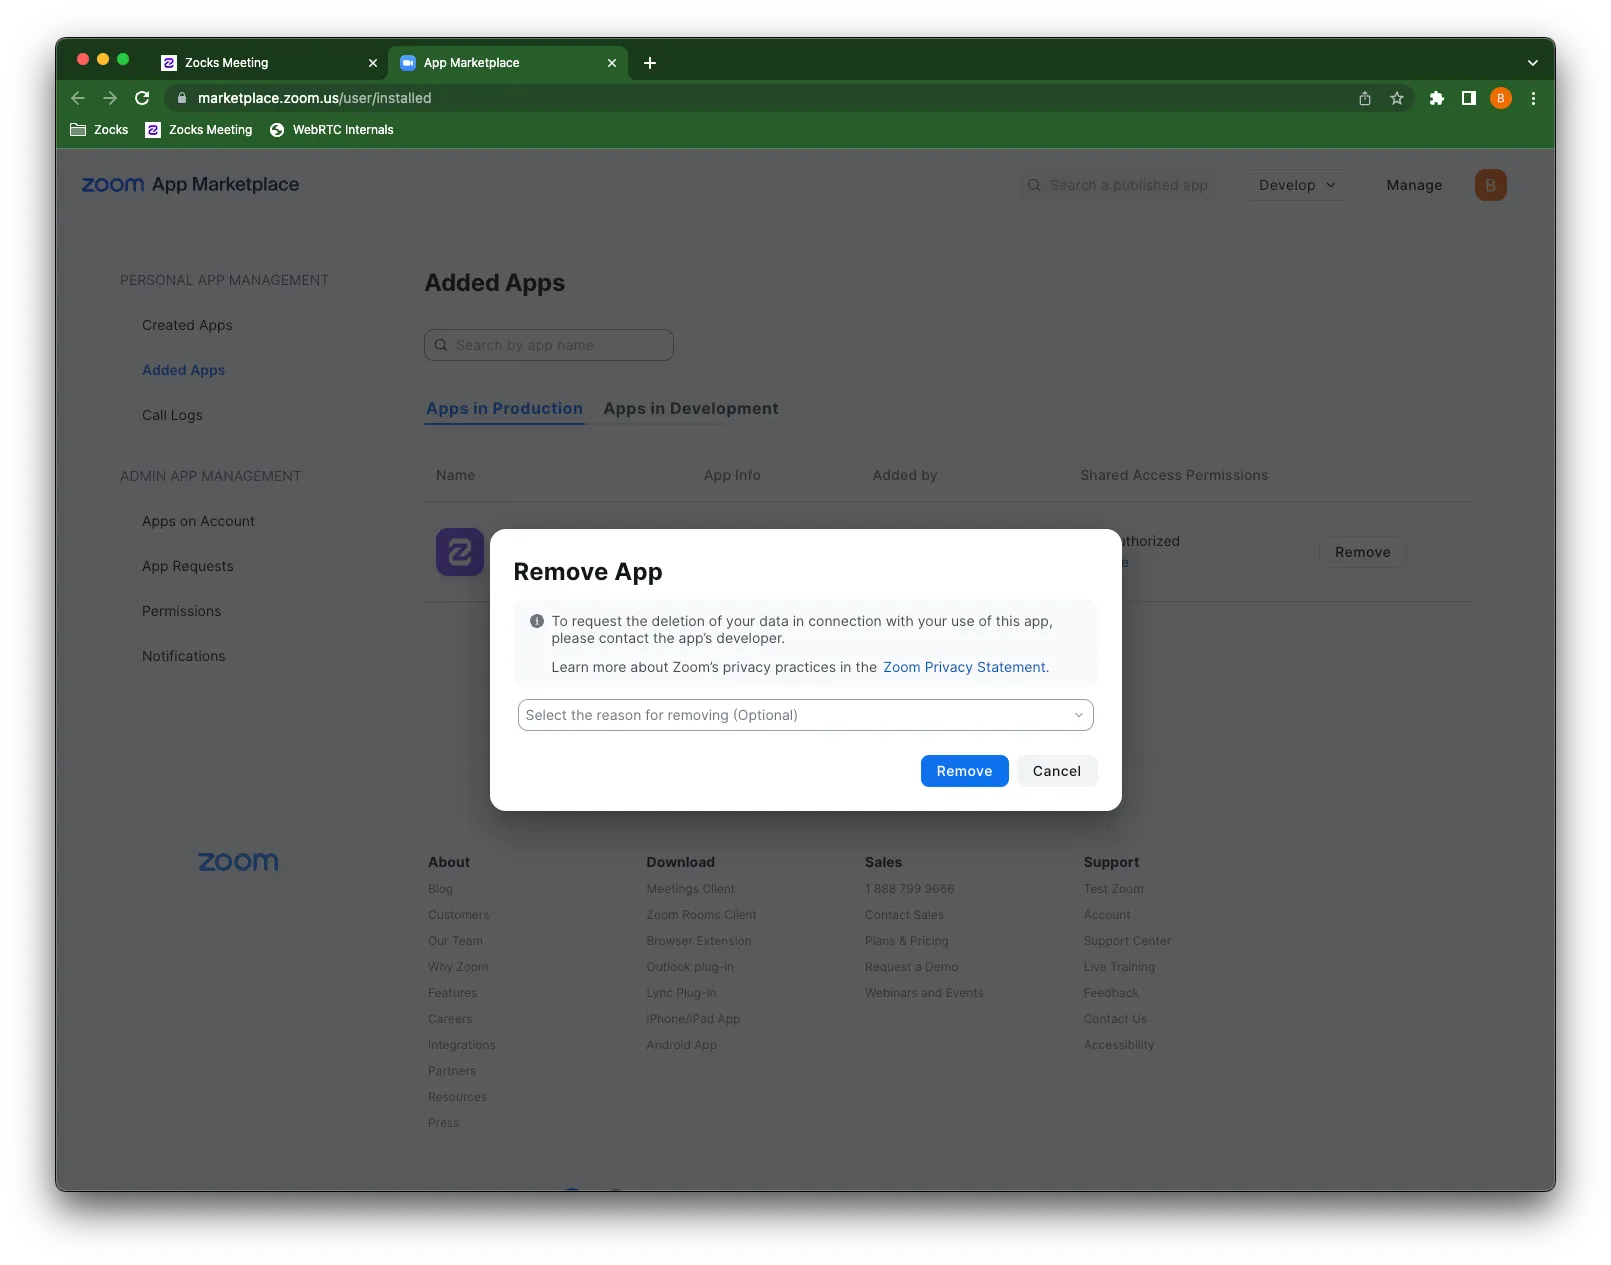Close the App Marketplace tab
Image resolution: width=1611 pixels, height=1265 pixels.
click(612, 63)
